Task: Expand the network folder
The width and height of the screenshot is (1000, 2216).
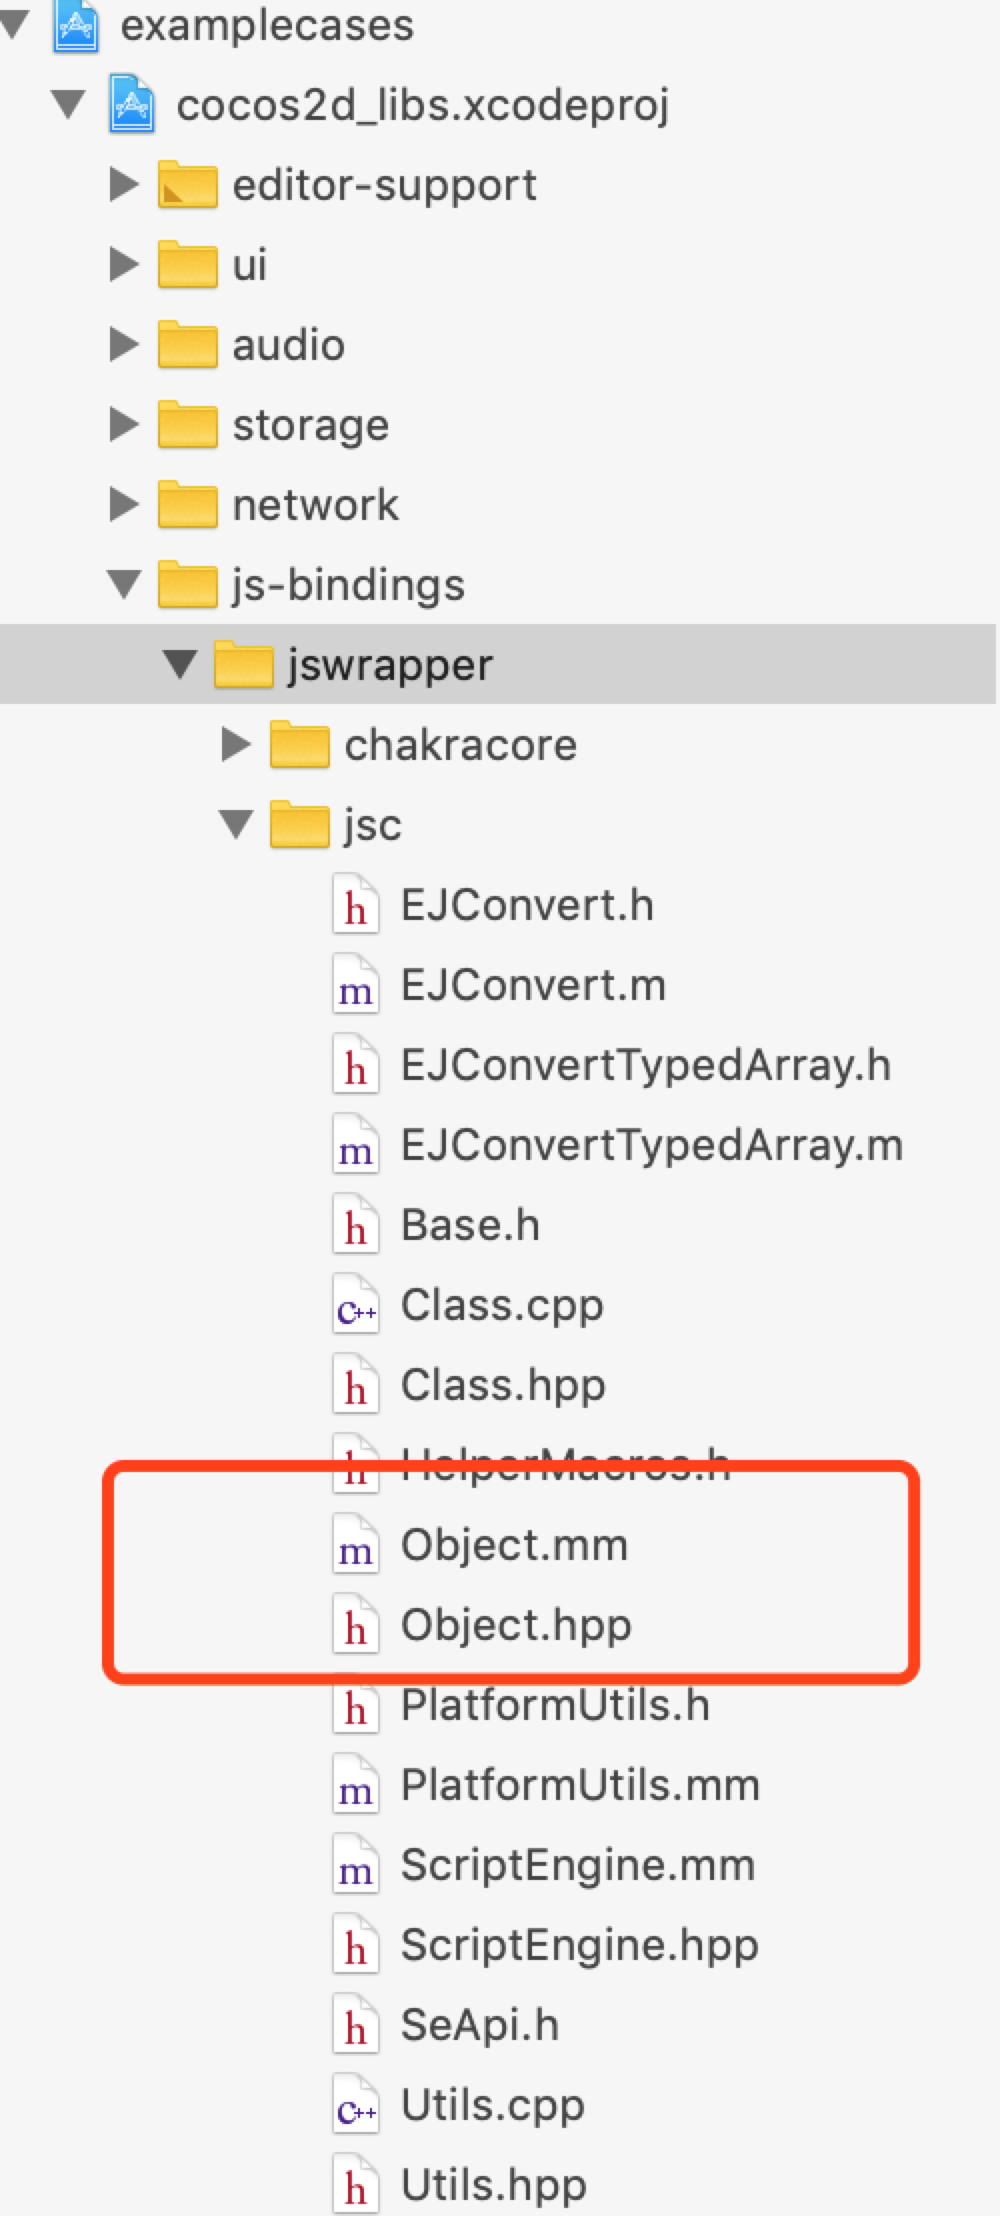Action: click(124, 504)
